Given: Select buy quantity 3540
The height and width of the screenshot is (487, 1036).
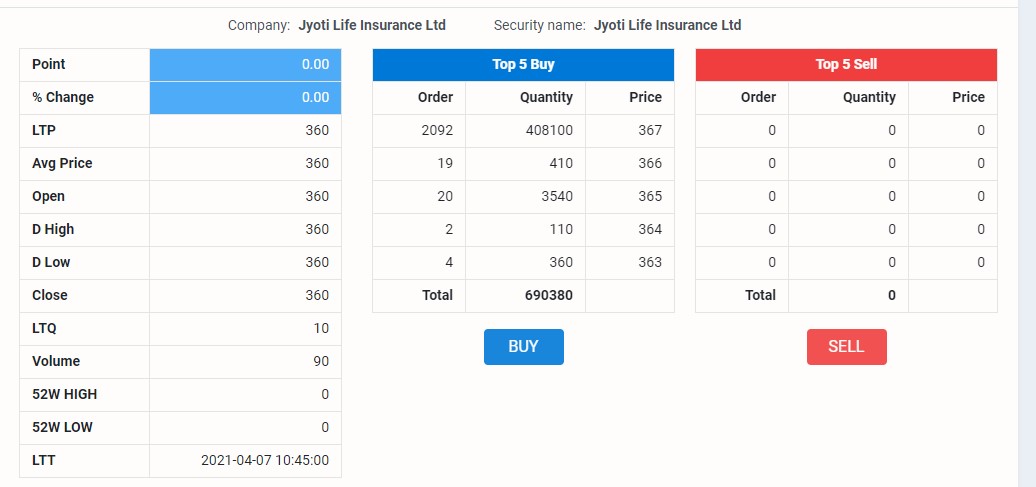Looking at the screenshot, I should point(557,196).
